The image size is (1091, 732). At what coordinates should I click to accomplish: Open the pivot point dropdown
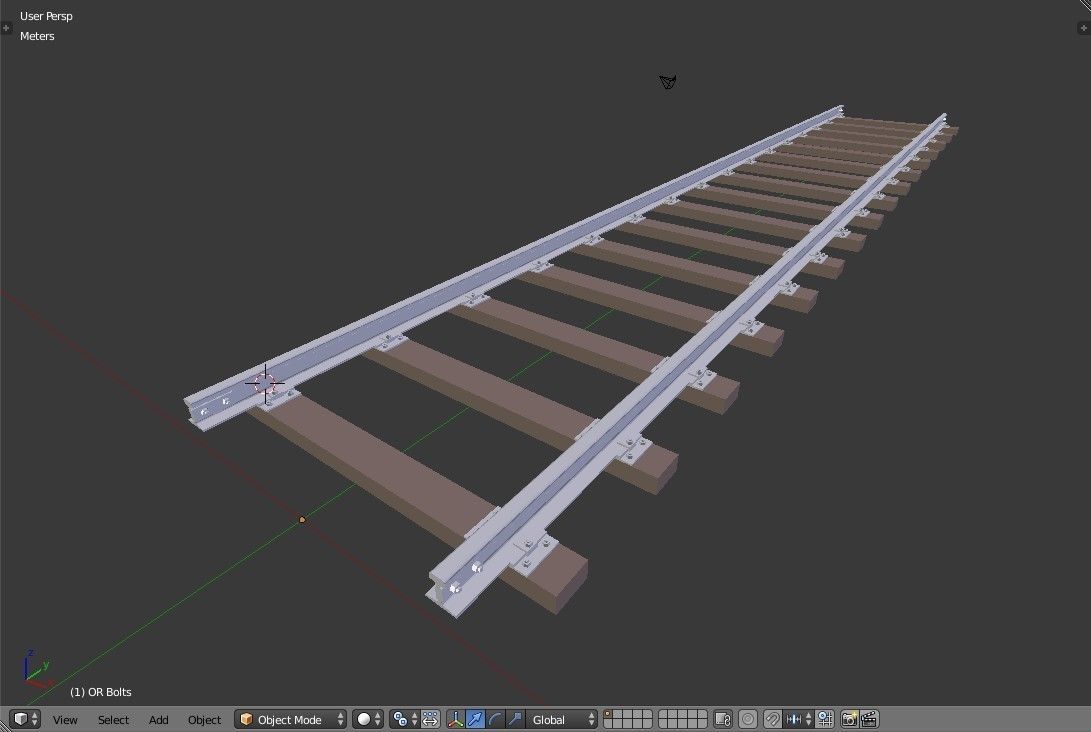pyautogui.click(x=404, y=719)
